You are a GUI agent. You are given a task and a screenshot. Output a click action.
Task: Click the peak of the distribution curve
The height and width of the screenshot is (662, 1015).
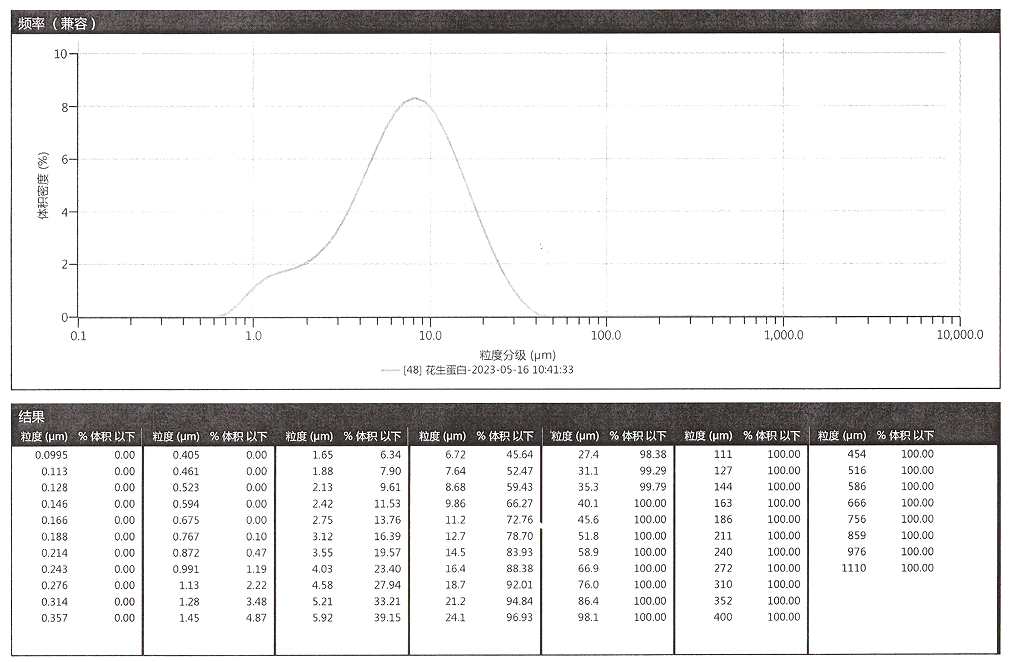tap(415, 98)
